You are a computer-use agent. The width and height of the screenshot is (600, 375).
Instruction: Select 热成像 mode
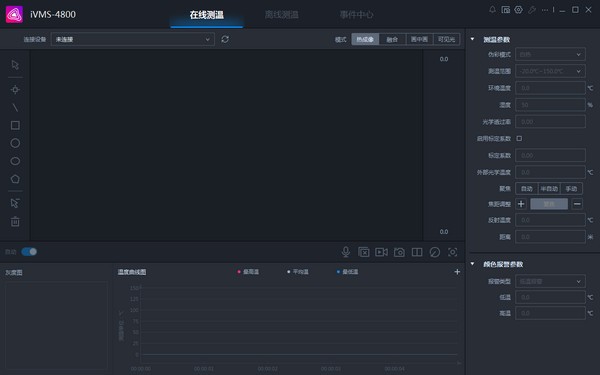365,39
